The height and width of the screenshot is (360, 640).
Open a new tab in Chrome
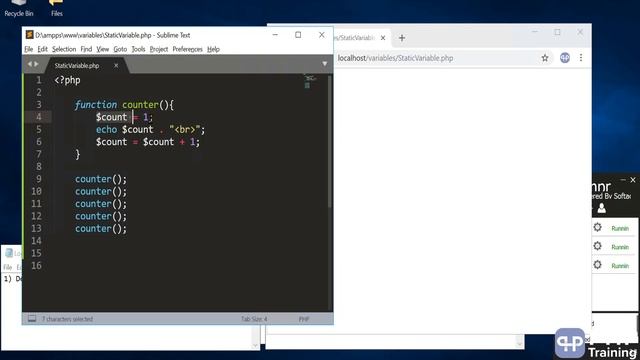click(x=402, y=38)
